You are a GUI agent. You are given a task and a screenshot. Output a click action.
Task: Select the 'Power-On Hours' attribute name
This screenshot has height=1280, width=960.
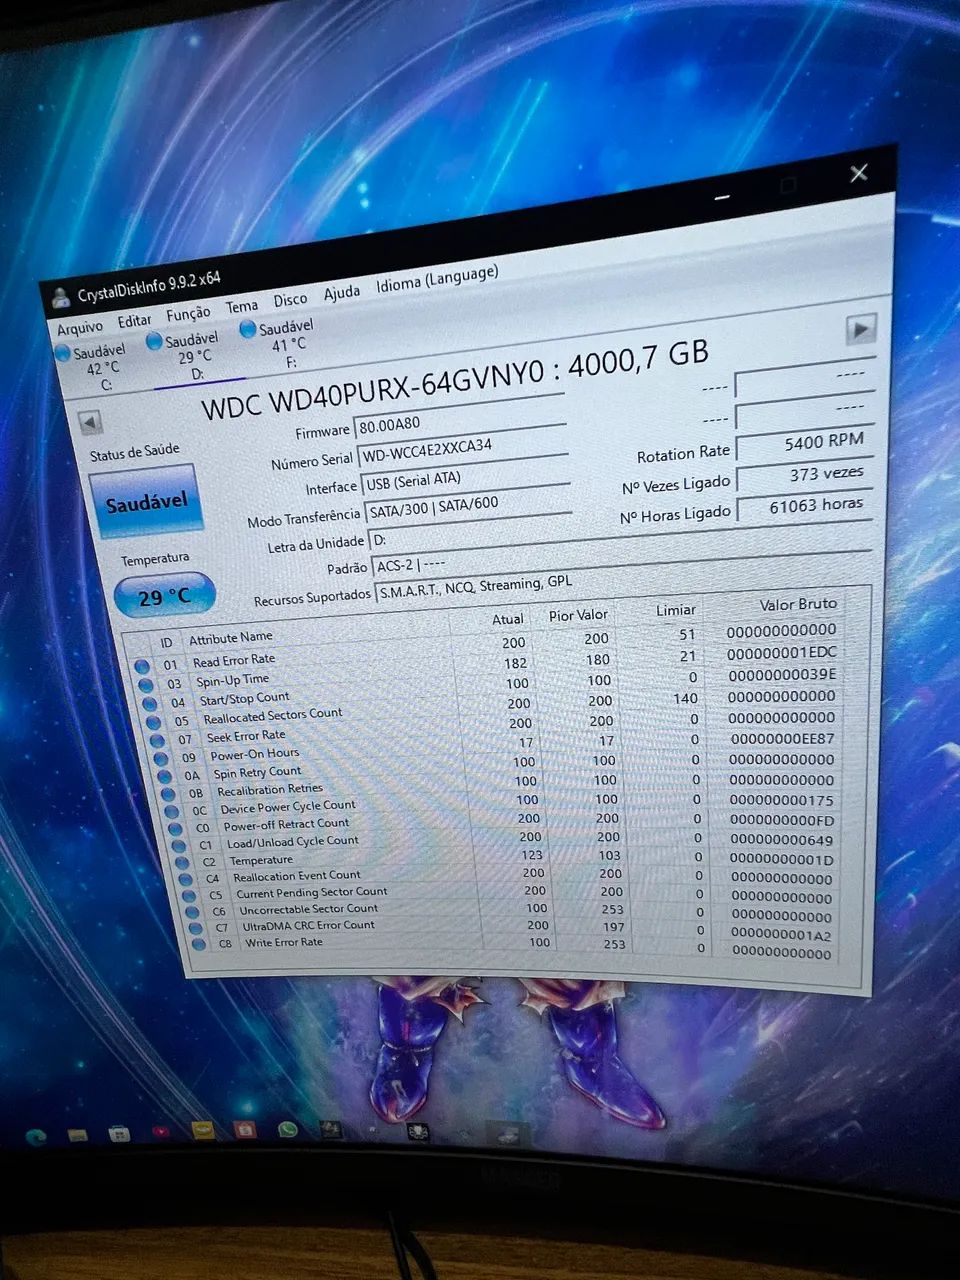tap(255, 753)
